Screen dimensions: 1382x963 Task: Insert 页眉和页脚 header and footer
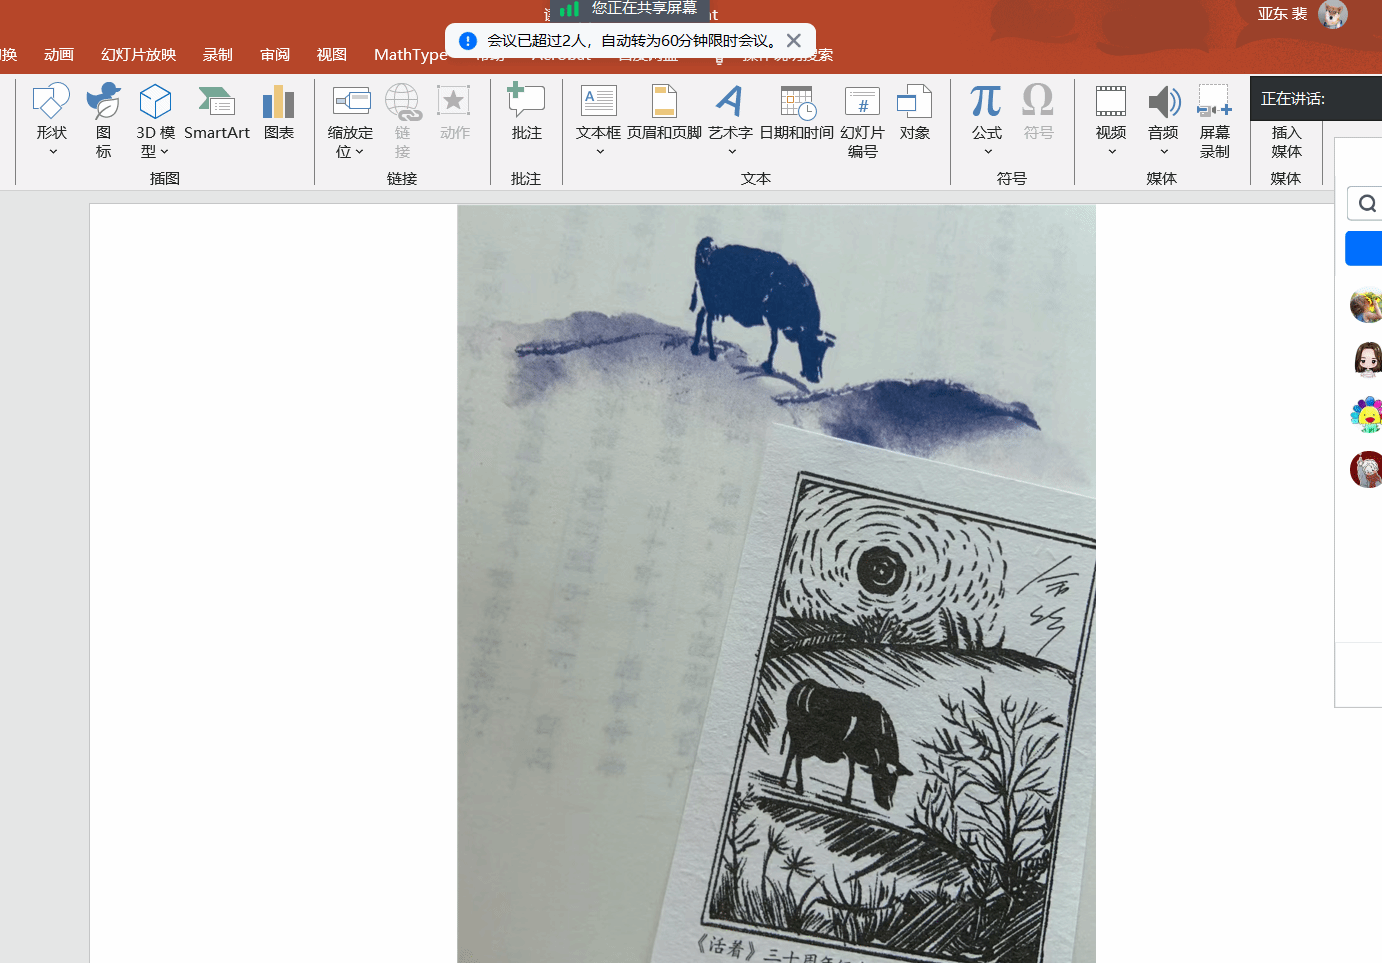(664, 113)
